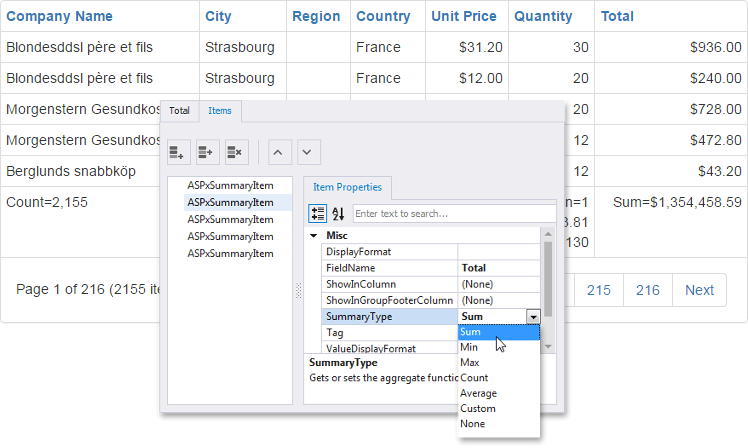The height and width of the screenshot is (448, 748).
Task: Move selected item down with chevron button
Action: tap(309, 152)
